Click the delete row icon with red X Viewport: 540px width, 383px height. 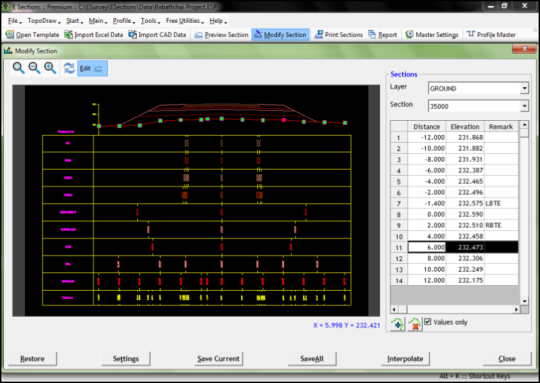click(x=415, y=324)
